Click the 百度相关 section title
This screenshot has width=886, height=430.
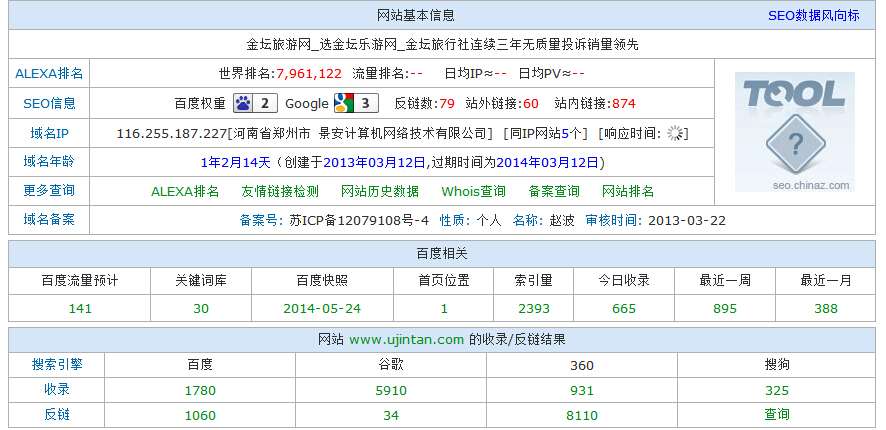(x=442, y=254)
